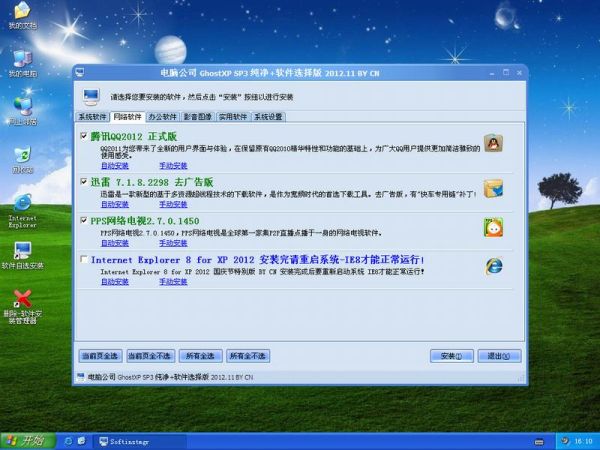
Task: Click the Xunlei (迅雷) download icon
Action: pos(492,188)
